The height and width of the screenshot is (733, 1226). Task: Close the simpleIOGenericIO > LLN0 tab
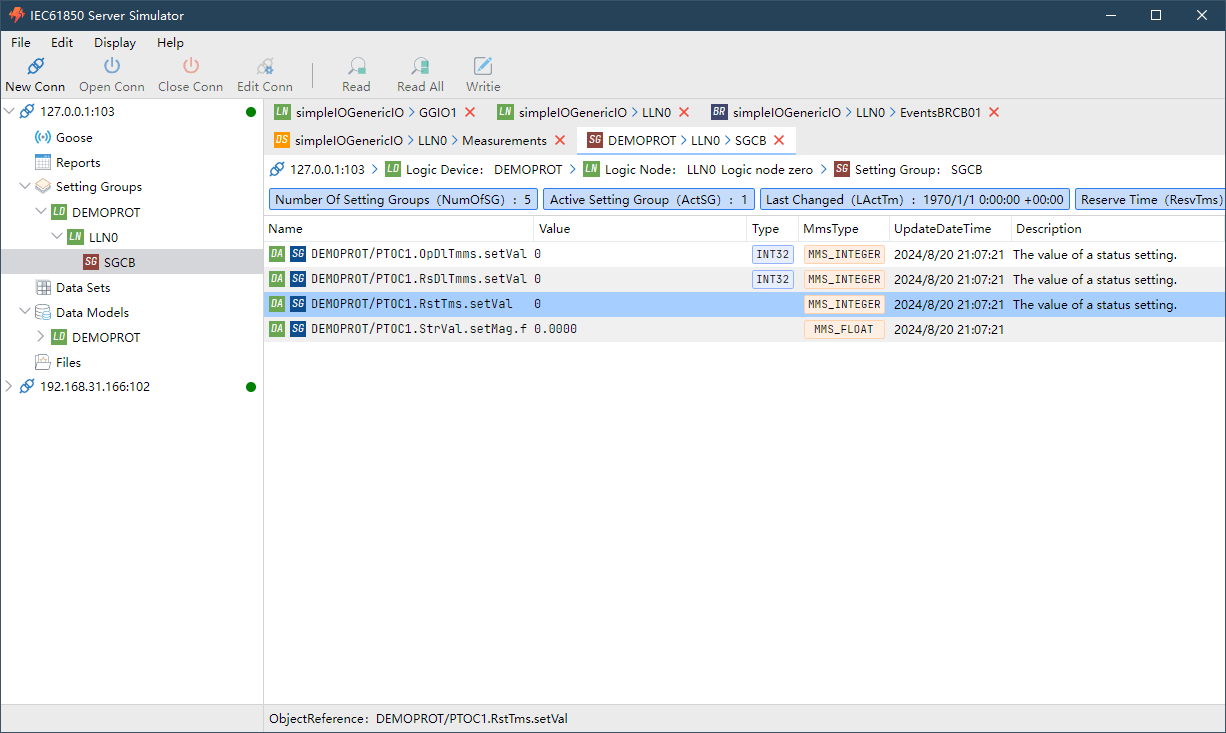click(x=684, y=112)
